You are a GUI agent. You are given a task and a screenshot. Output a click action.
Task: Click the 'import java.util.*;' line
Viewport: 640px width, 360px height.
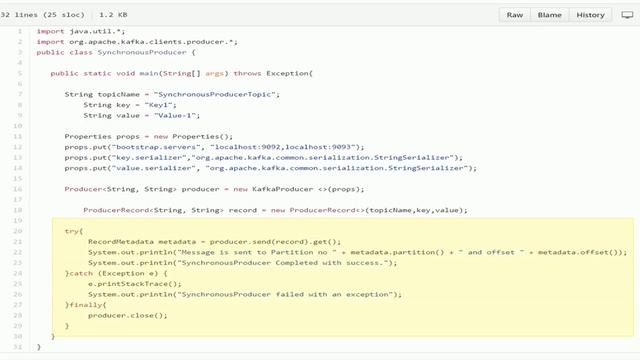(81, 31)
